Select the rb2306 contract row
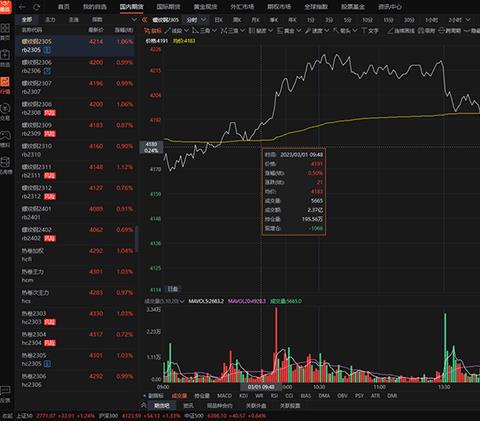The image size is (480, 421). (x=75, y=66)
